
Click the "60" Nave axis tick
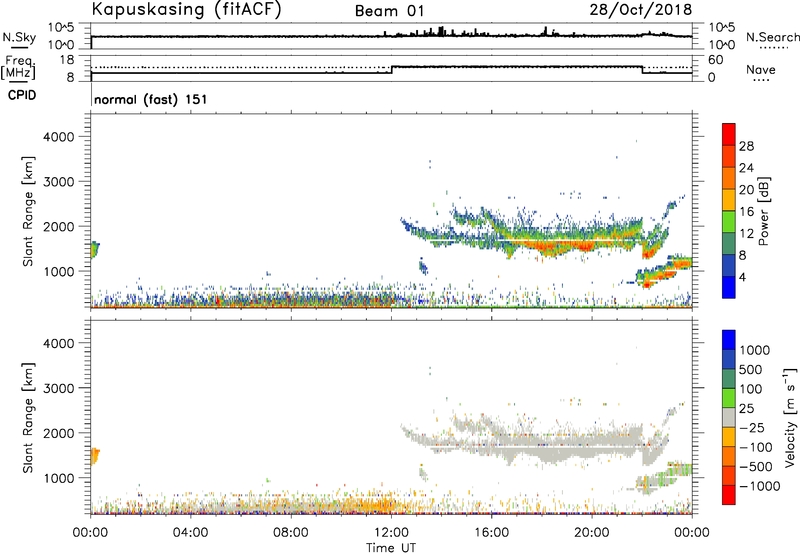click(x=715, y=60)
